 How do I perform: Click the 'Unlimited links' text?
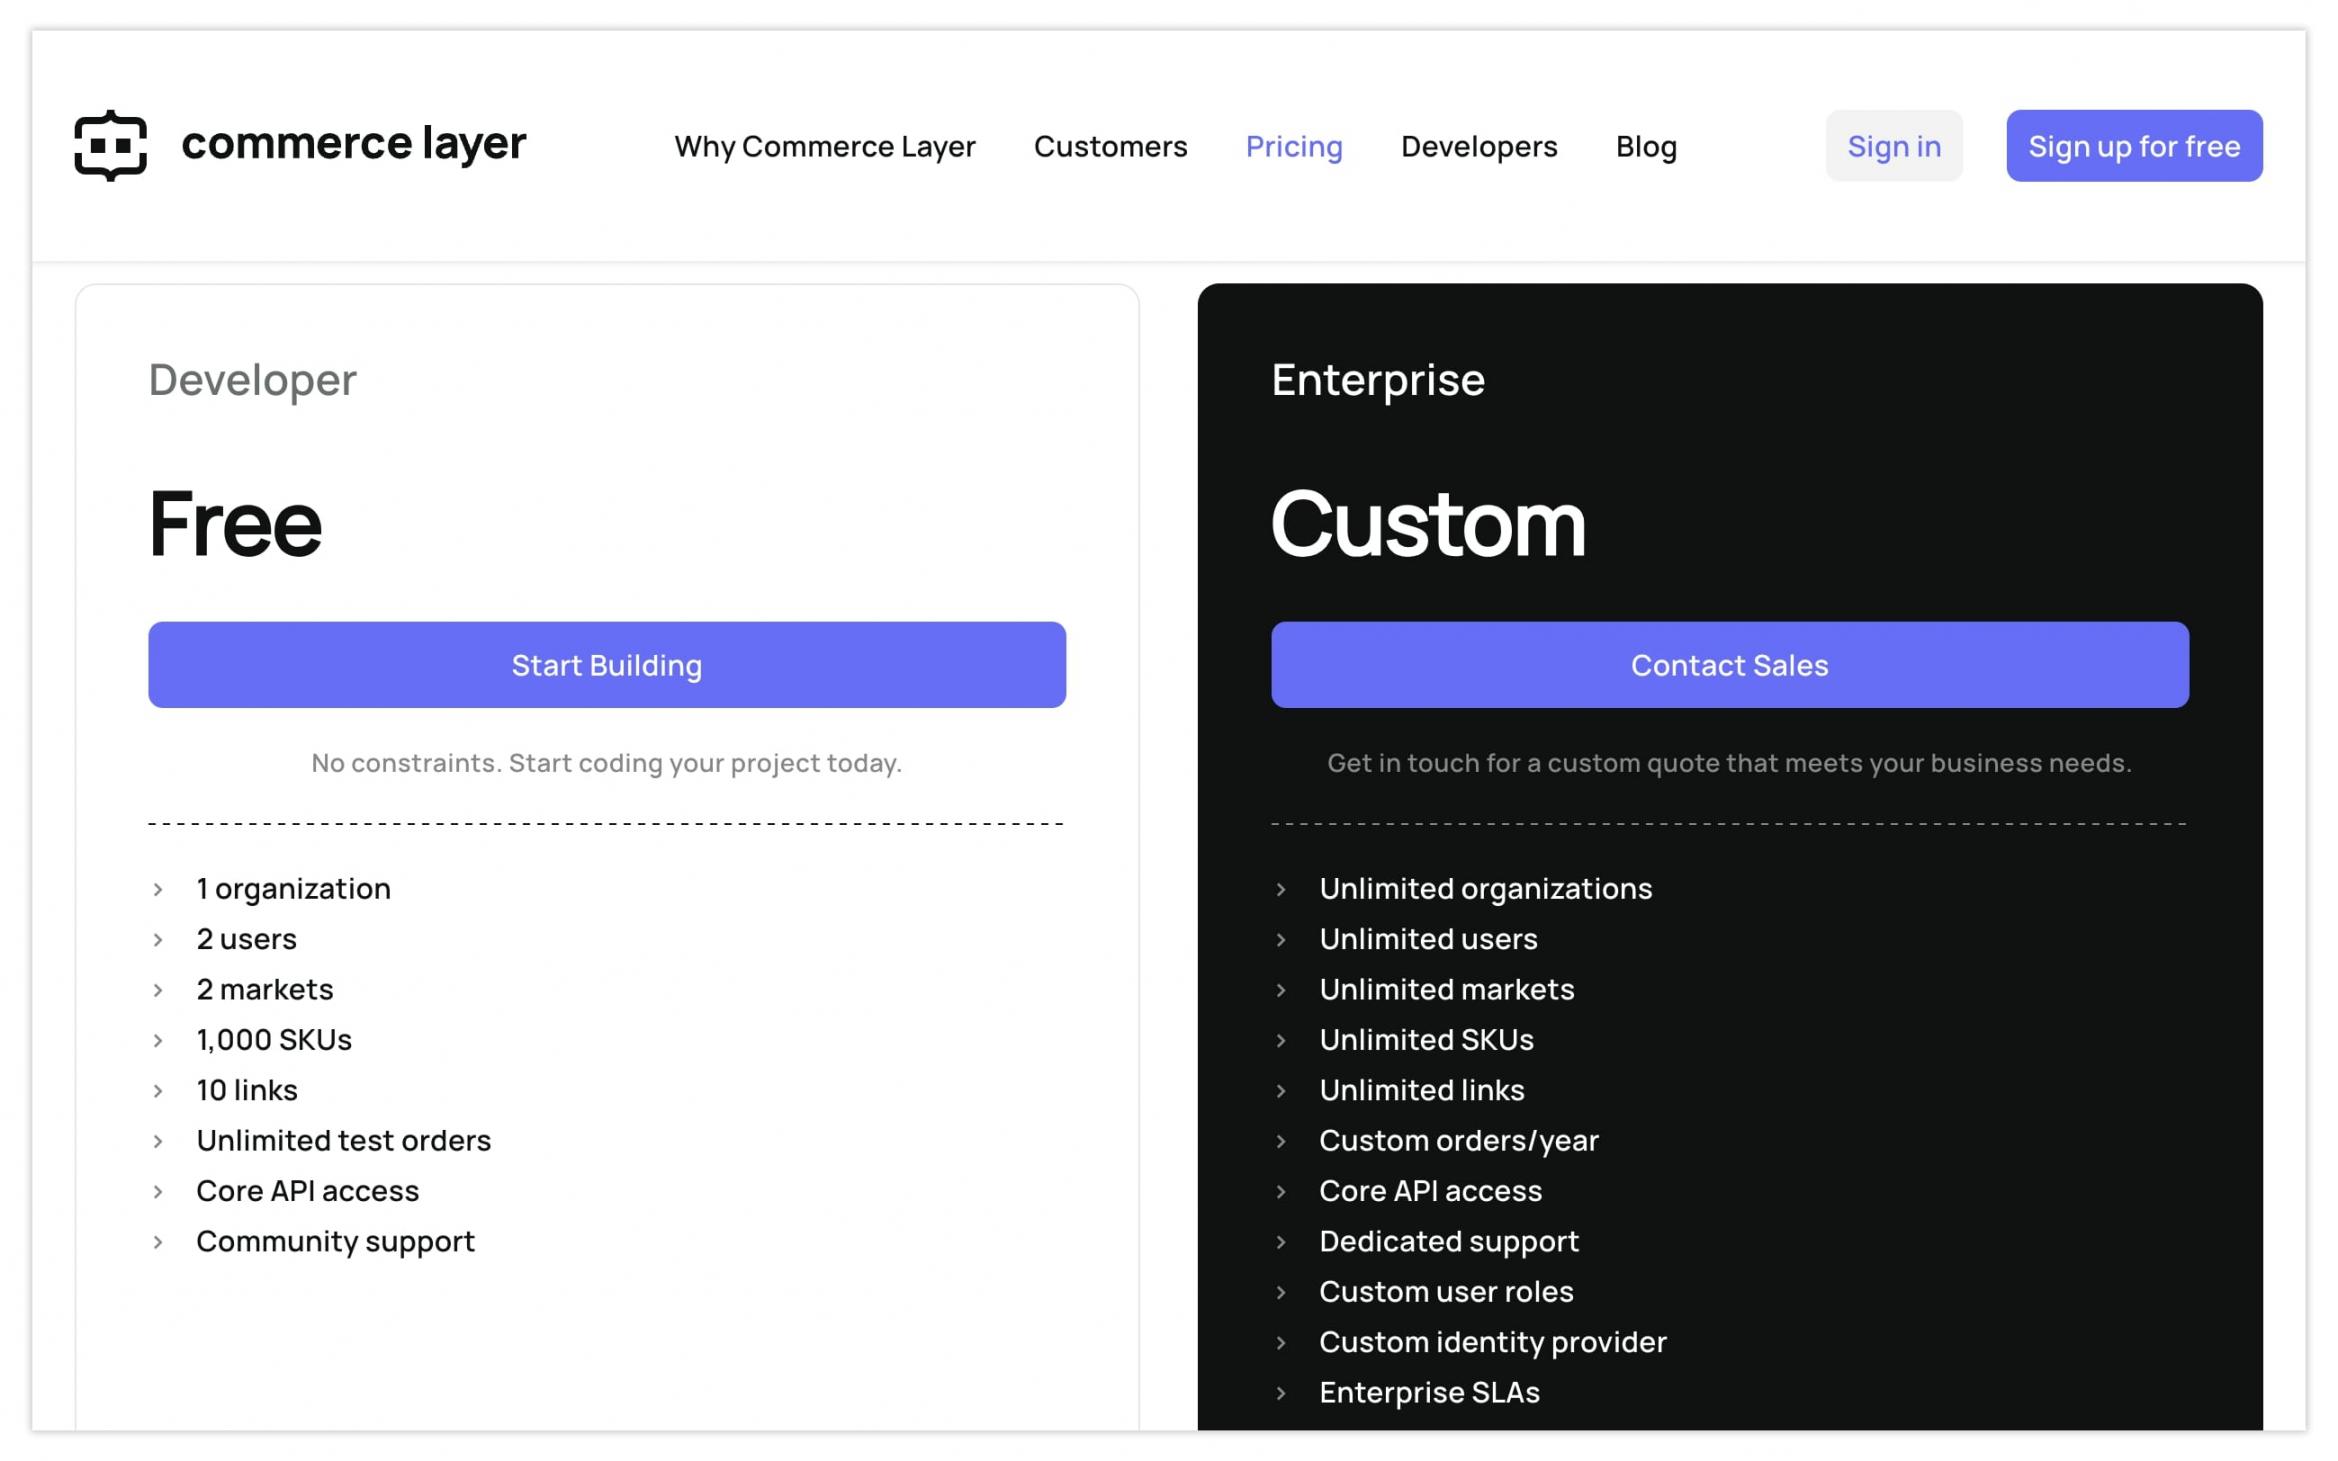(1422, 1090)
